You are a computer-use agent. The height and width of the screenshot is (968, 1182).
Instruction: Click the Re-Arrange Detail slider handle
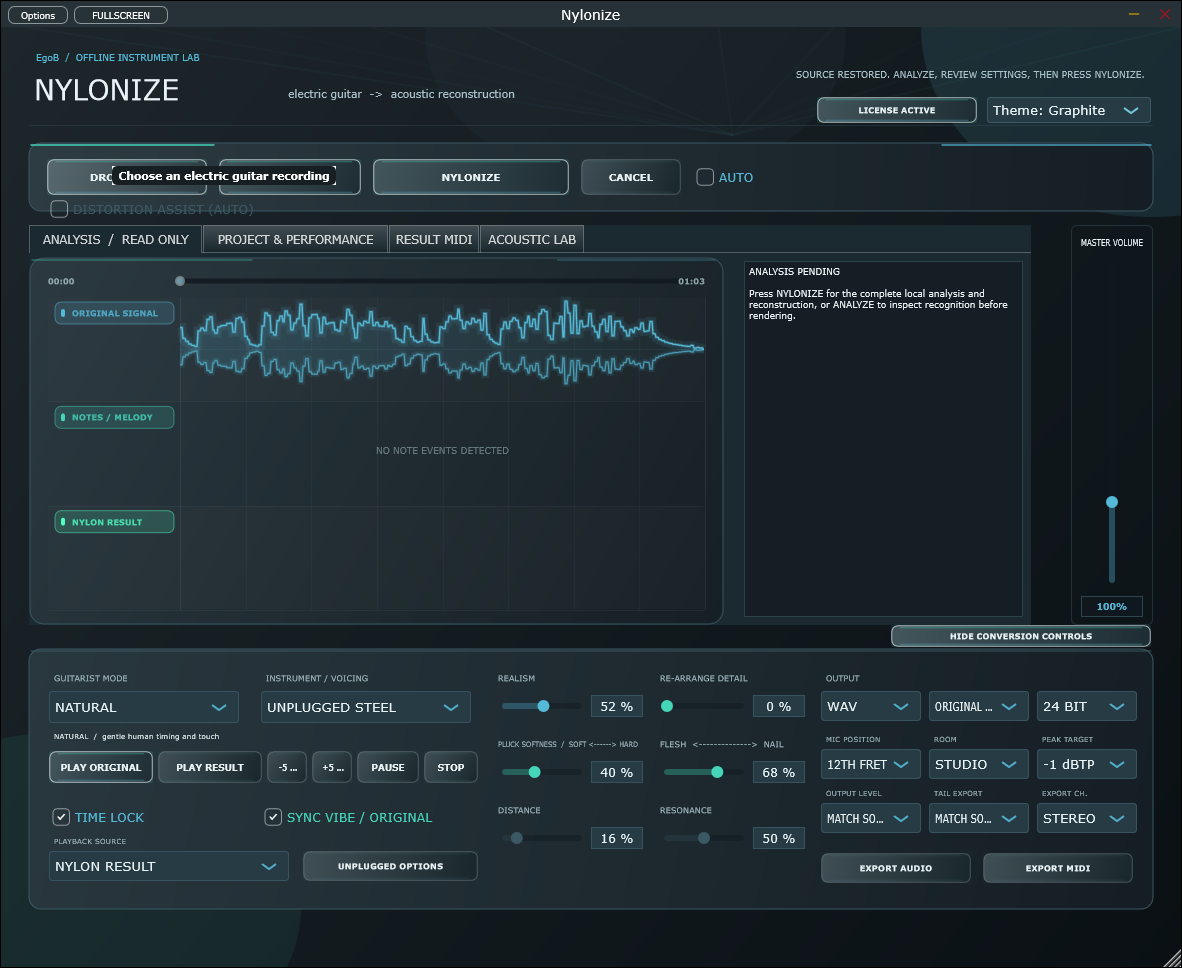click(666, 706)
